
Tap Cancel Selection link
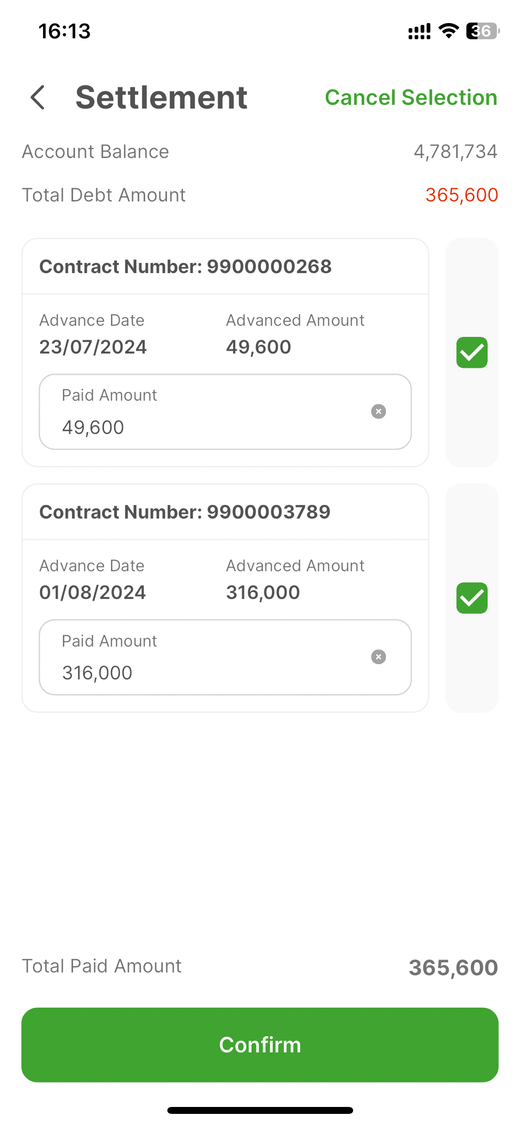click(x=411, y=98)
